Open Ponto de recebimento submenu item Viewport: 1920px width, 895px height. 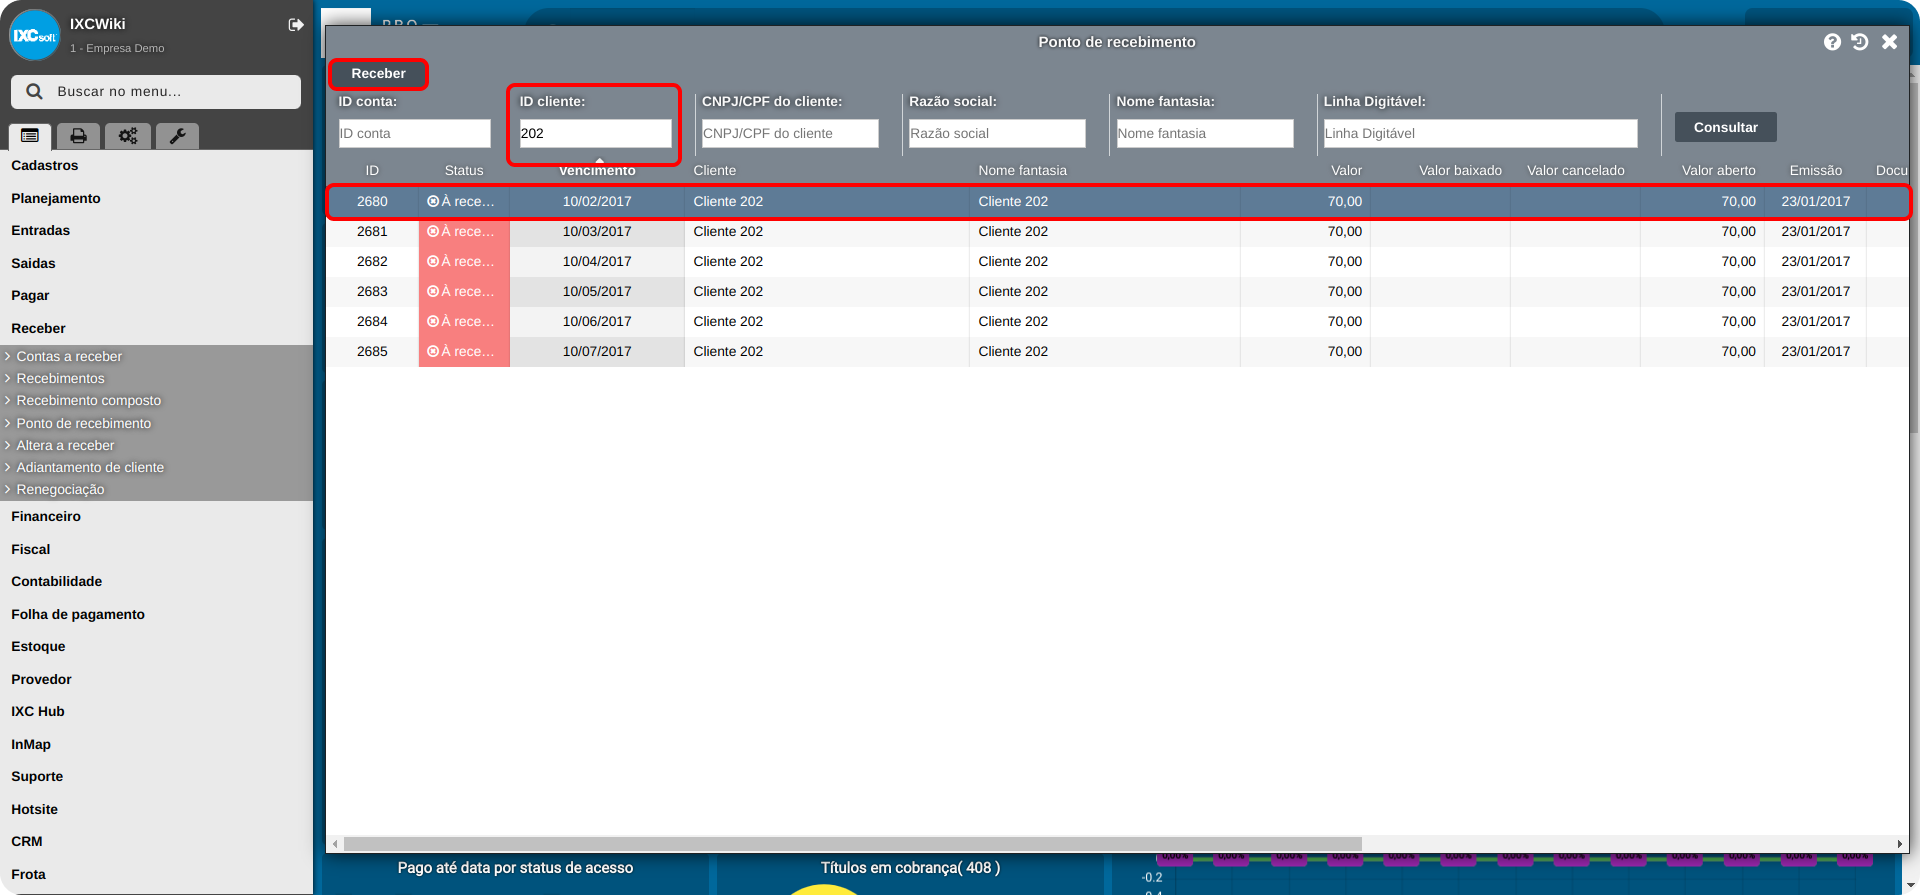[x=83, y=423]
